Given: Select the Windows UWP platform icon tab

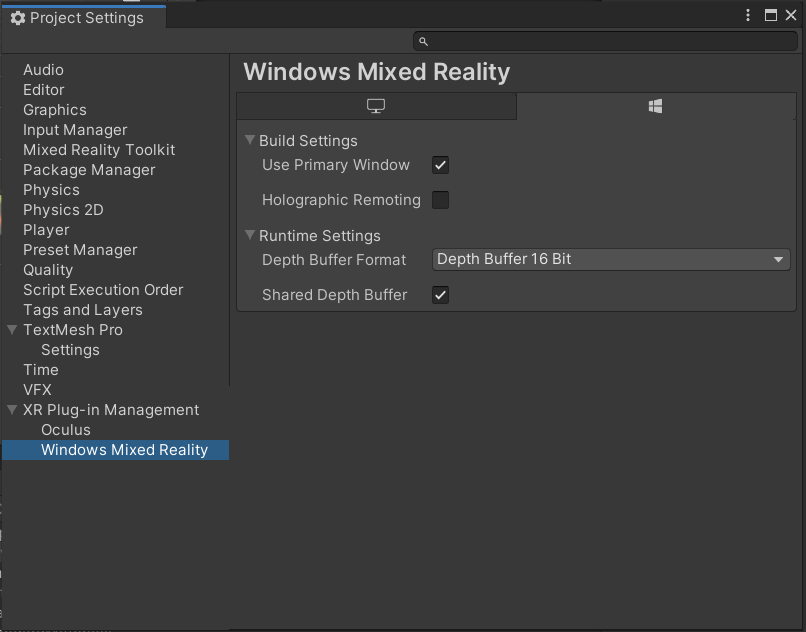Looking at the screenshot, I should [655, 105].
